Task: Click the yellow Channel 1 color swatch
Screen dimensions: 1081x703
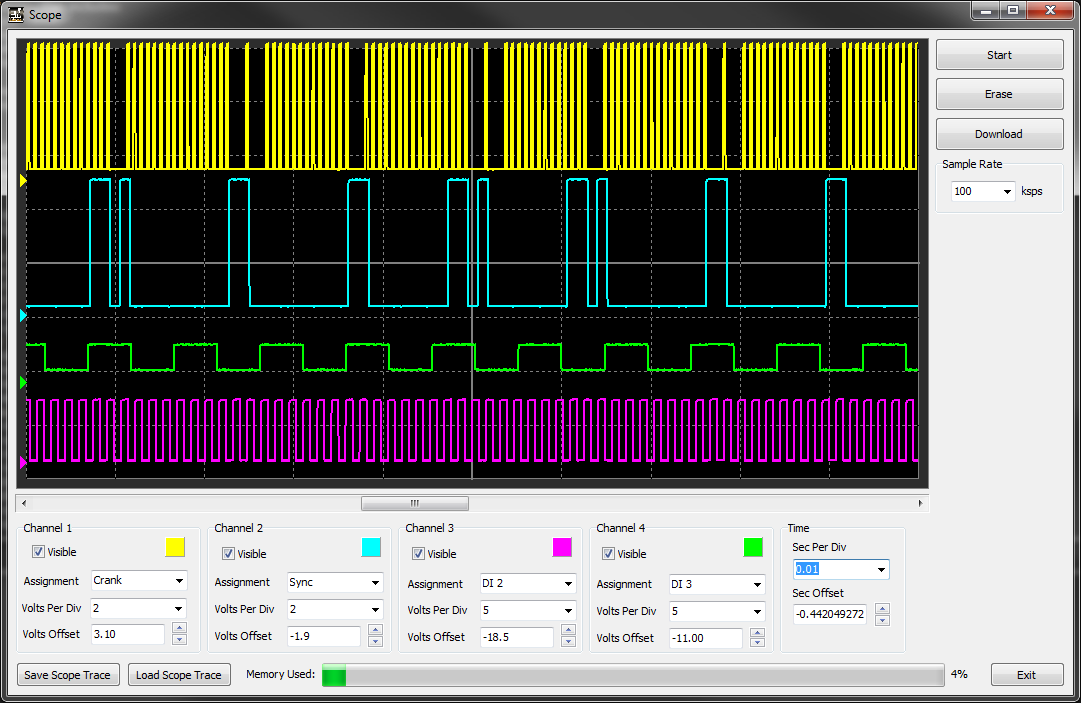Action: pos(175,547)
